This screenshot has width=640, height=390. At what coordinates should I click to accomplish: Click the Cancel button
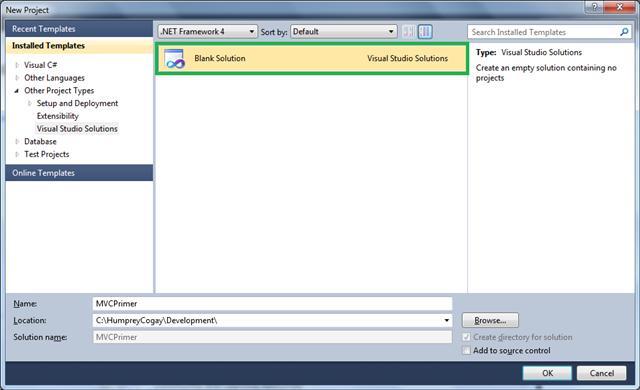click(601, 373)
